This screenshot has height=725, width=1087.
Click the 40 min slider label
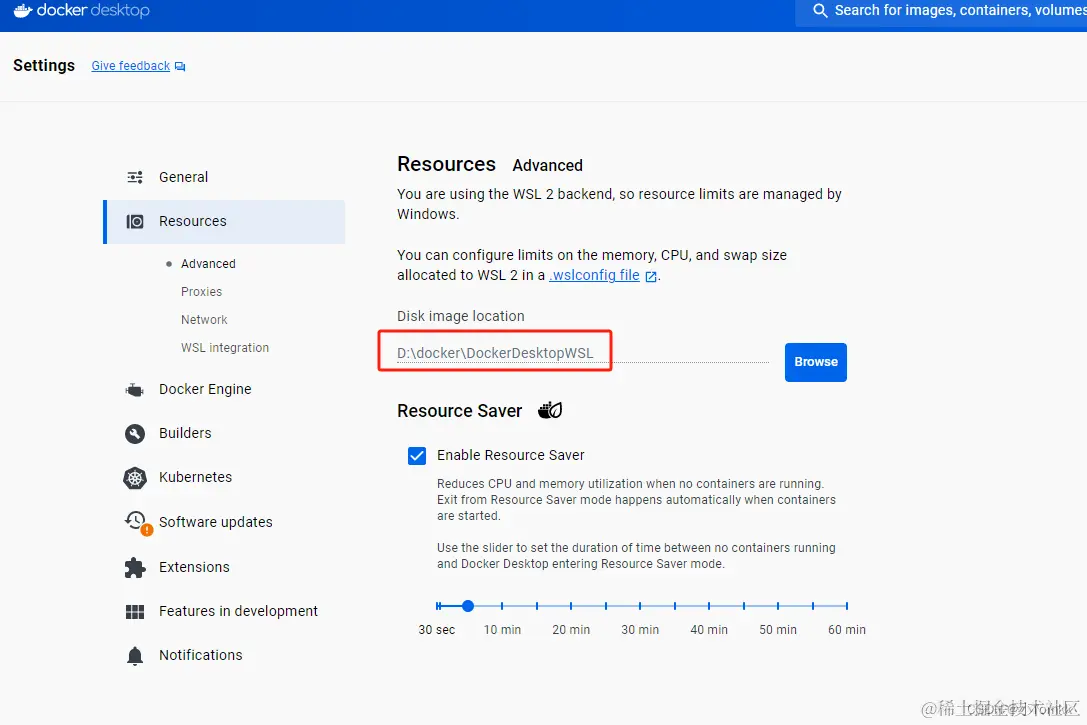[x=709, y=630]
